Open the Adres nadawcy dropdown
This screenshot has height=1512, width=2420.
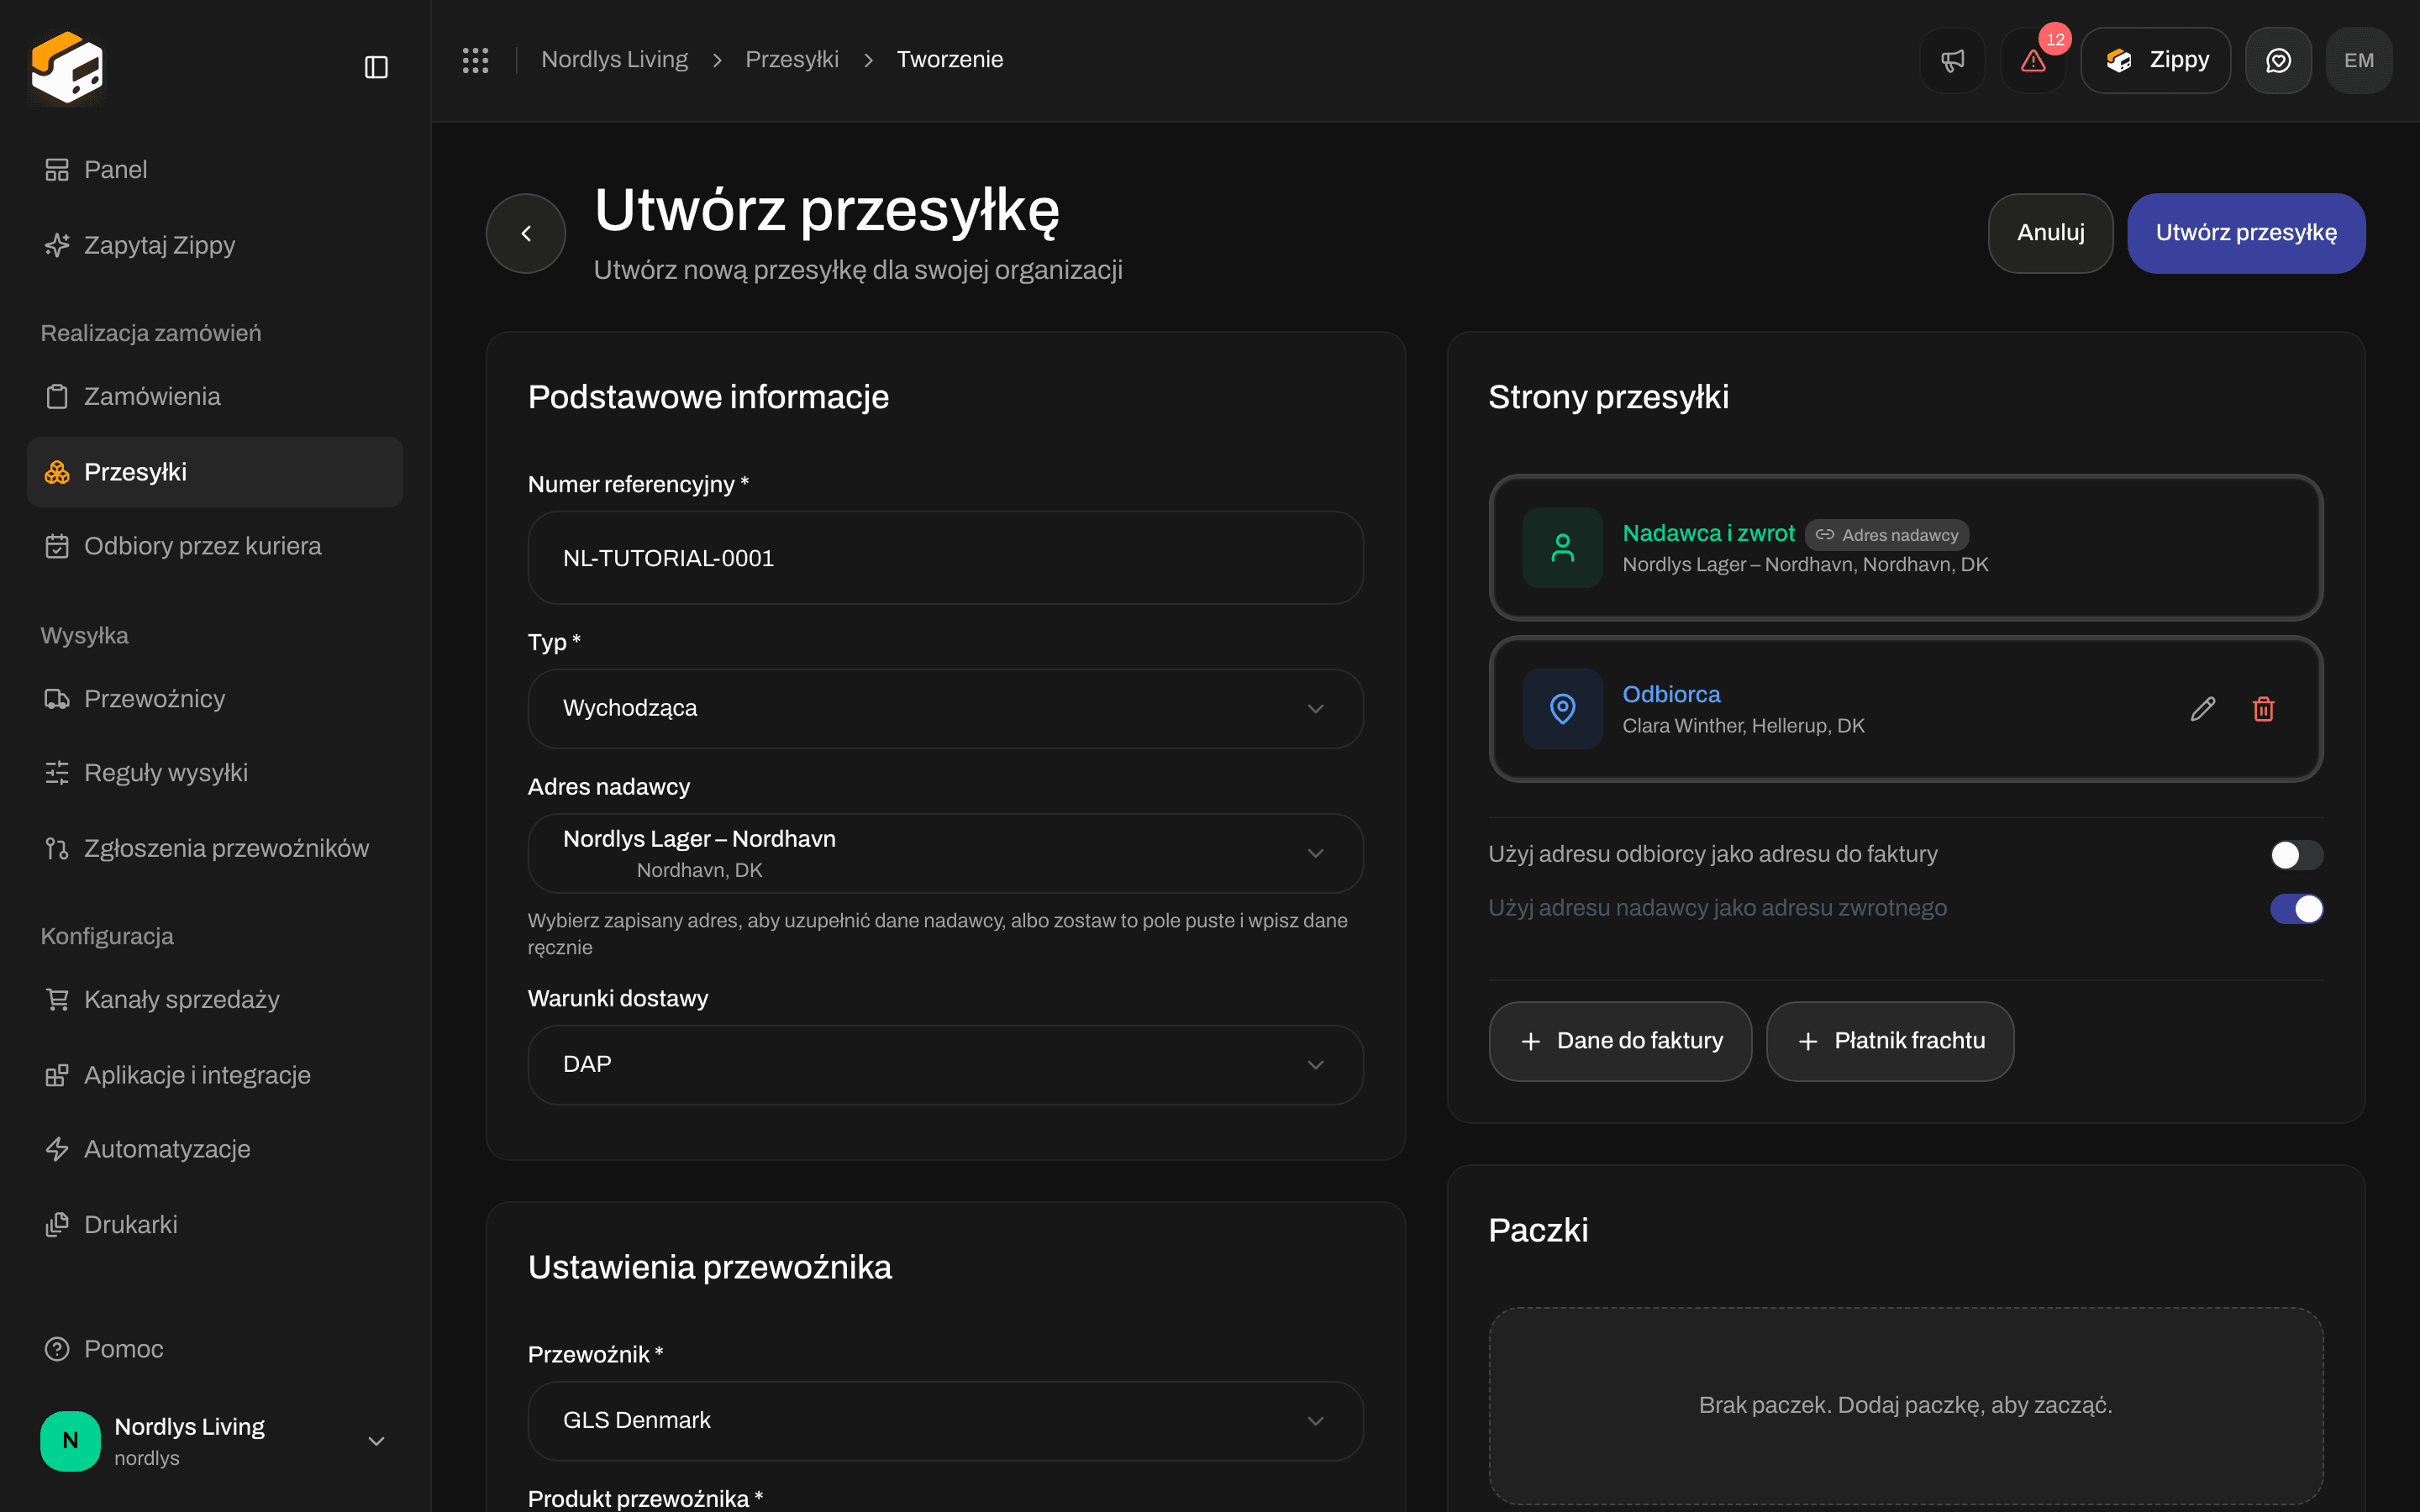point(945,853)
